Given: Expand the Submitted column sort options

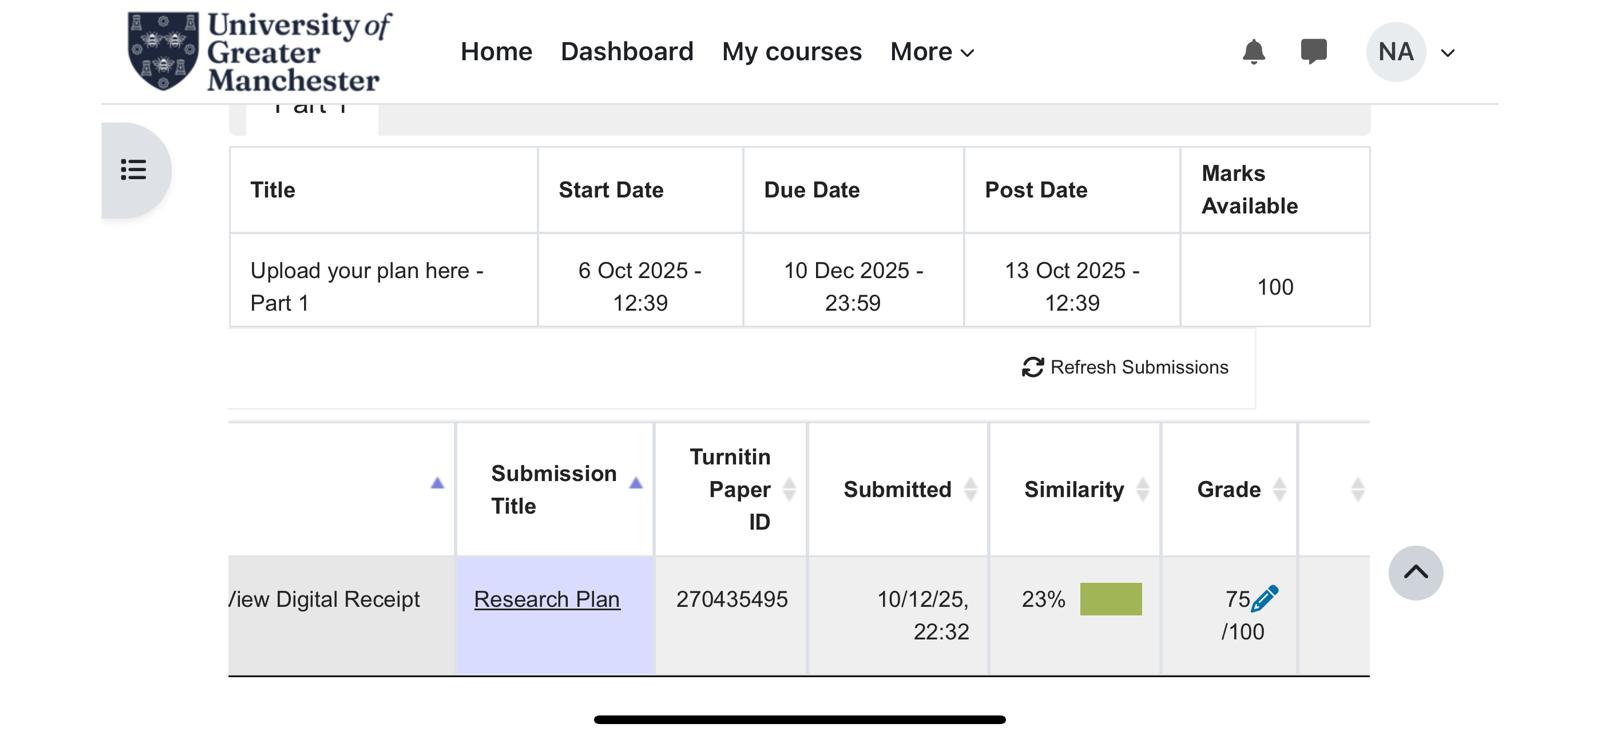Looking at the screenshot, I should [x=970, y=489].
